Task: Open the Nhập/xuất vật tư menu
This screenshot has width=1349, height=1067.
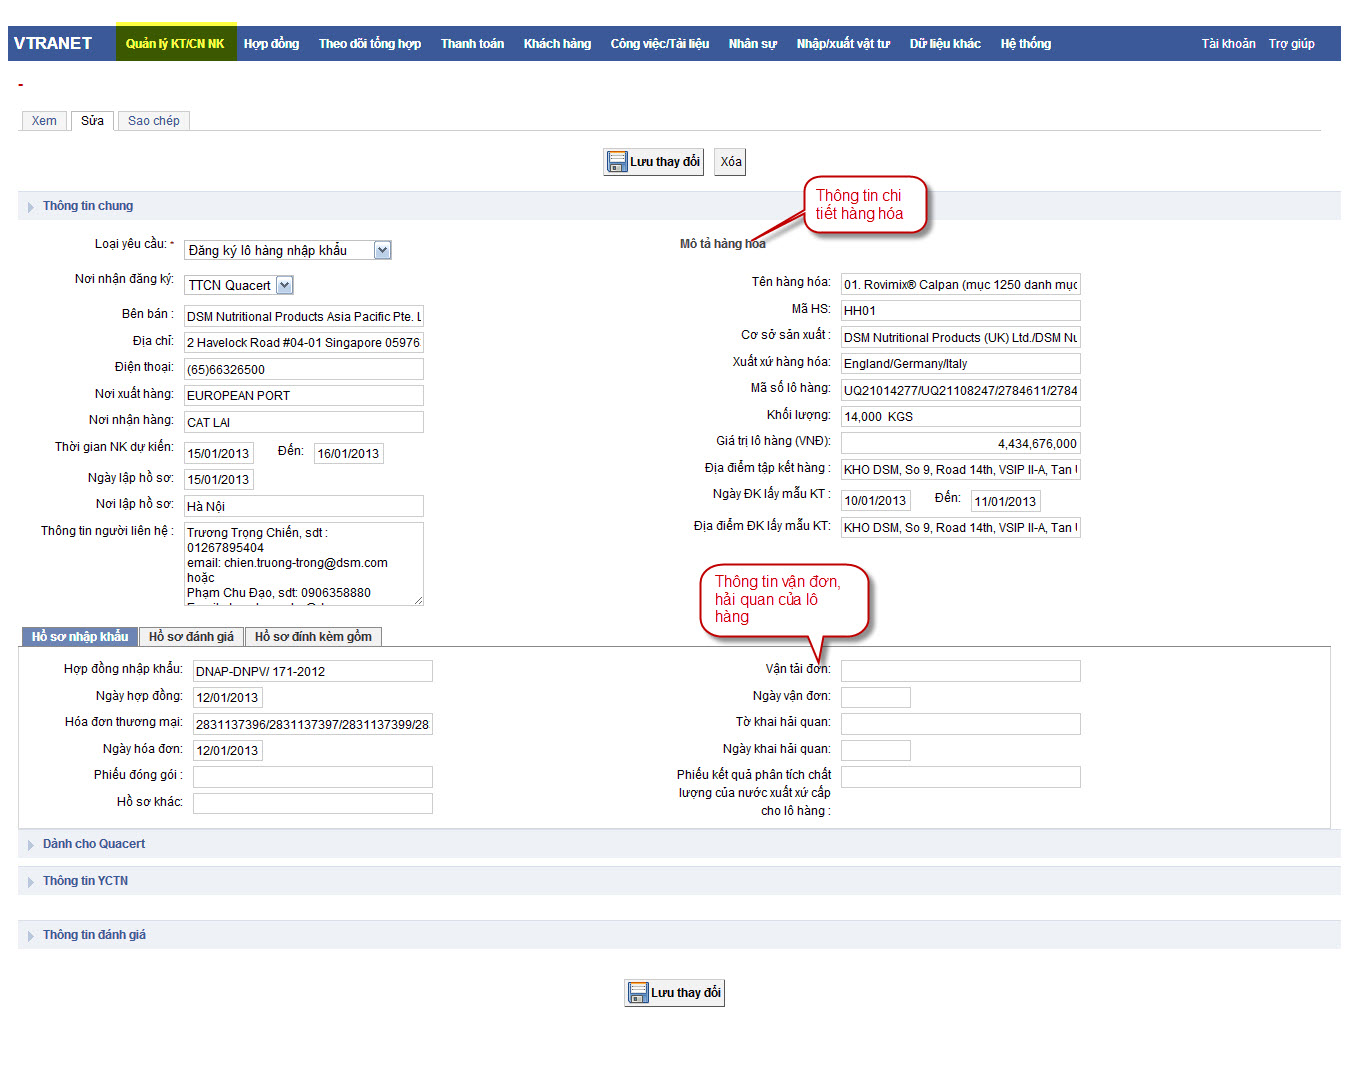Action: pyautogui.click(x=842, y=44)
